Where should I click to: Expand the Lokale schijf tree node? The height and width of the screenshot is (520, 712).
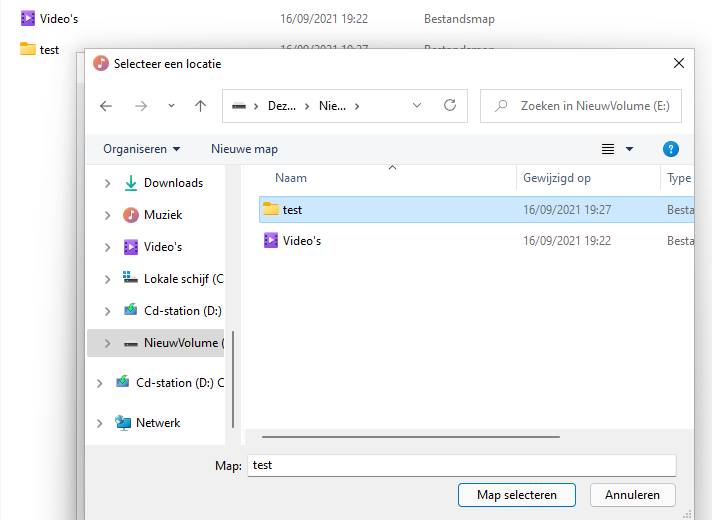click(x=108, y=279)
